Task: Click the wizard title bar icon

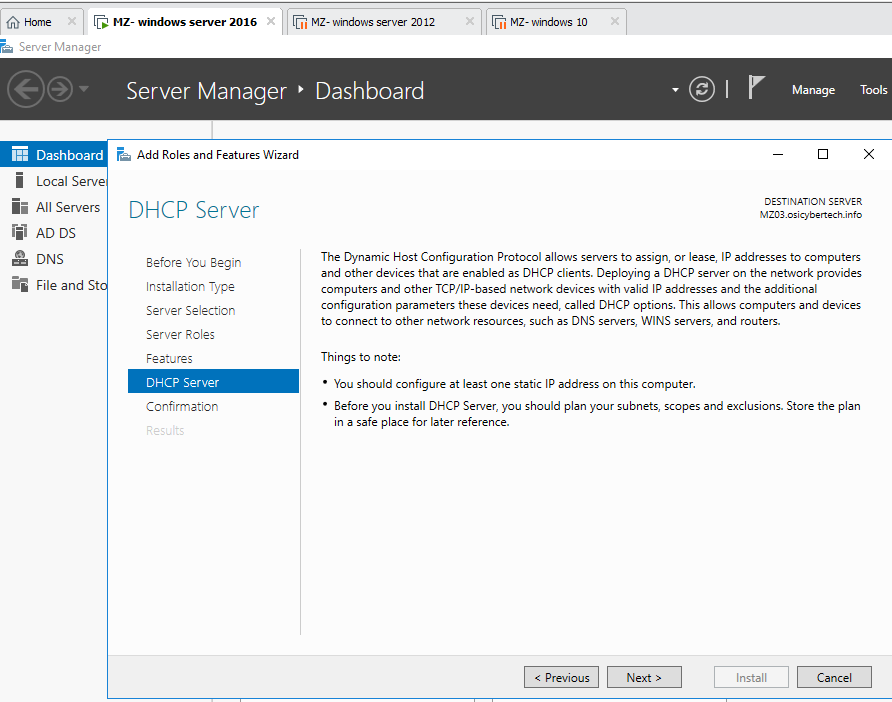Action: (x=123, y=155)
